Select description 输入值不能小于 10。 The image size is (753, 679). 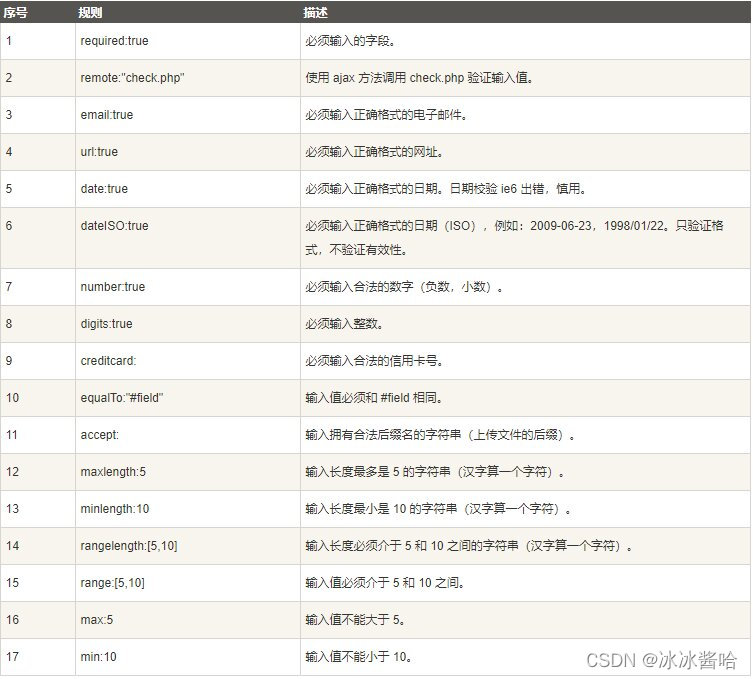pos(359,656)
